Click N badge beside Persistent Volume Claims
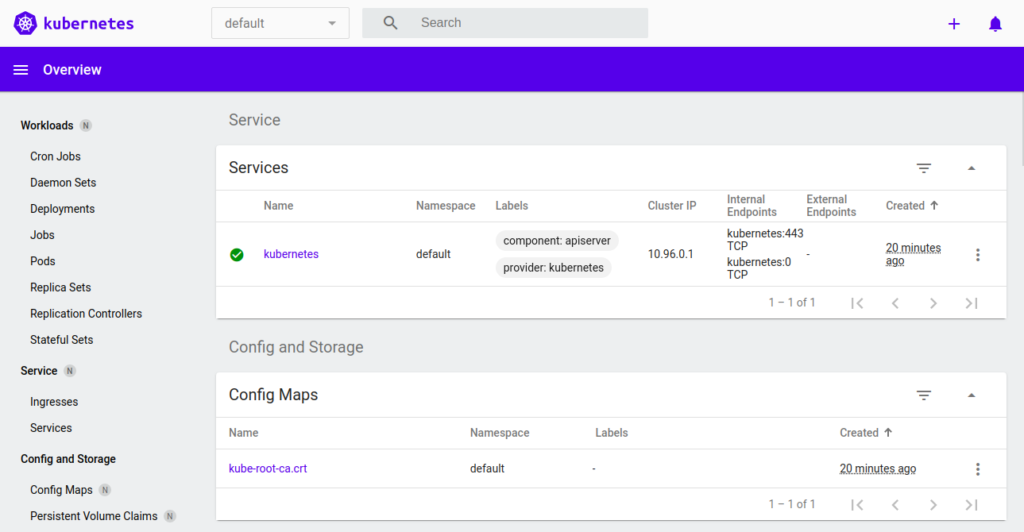This screenshot has width=1024, height=532. tap(170, 516)
